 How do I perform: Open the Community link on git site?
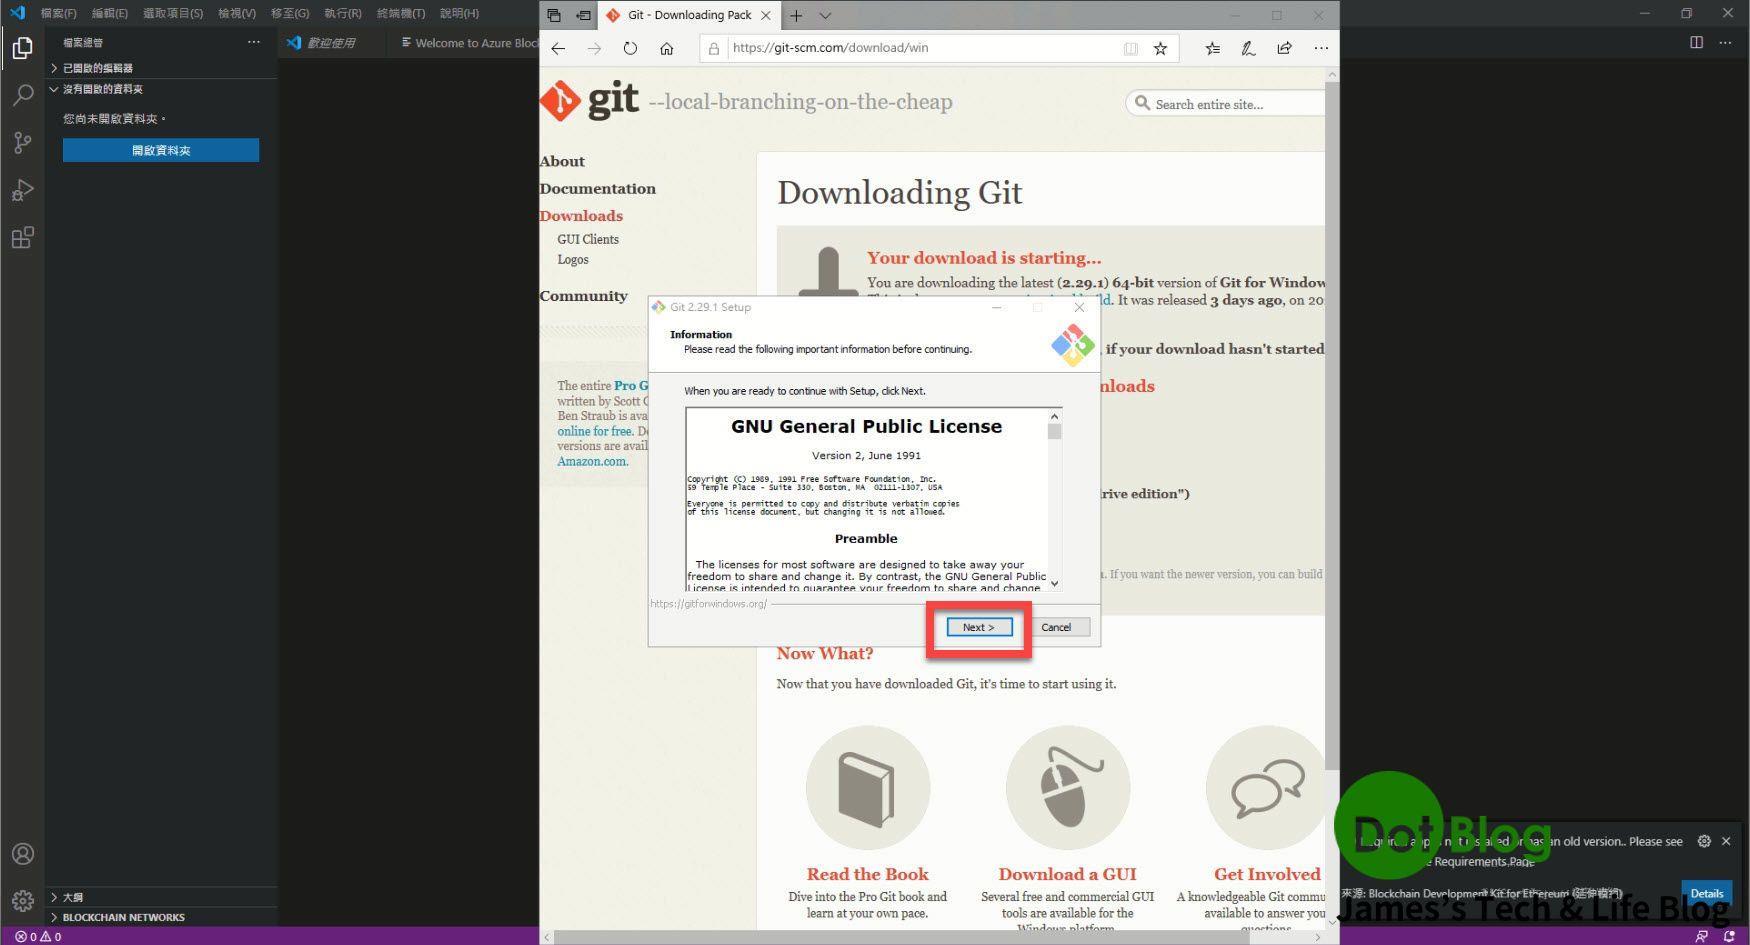coord(583,295)
